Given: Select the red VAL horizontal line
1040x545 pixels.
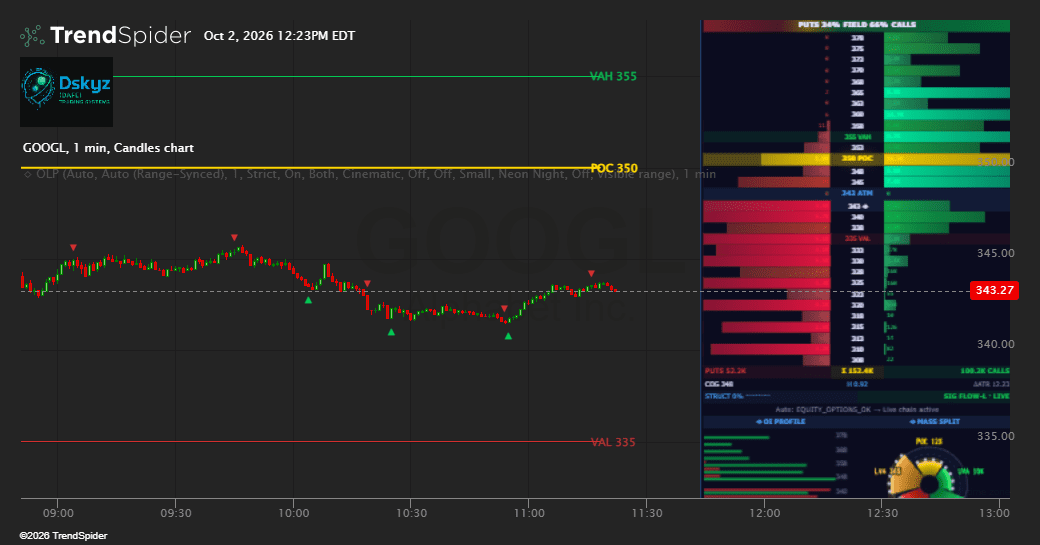Looking at the screenshot, I should tap(306, 442).
